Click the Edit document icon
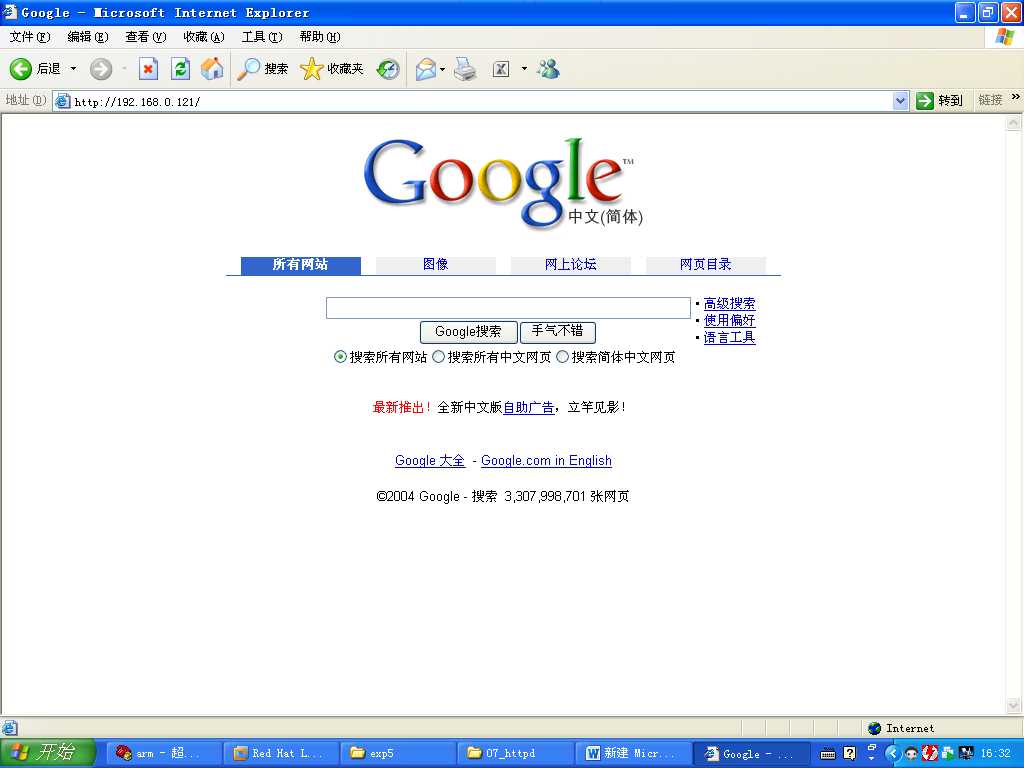This screenshot has width=1024, height=768. click(501, 69)
